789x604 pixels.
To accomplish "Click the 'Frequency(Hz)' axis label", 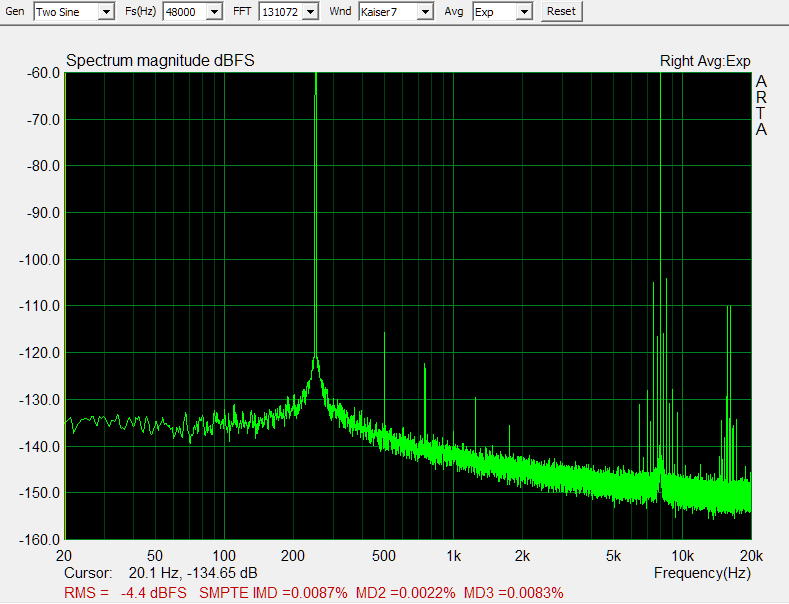I will (702, 573).
